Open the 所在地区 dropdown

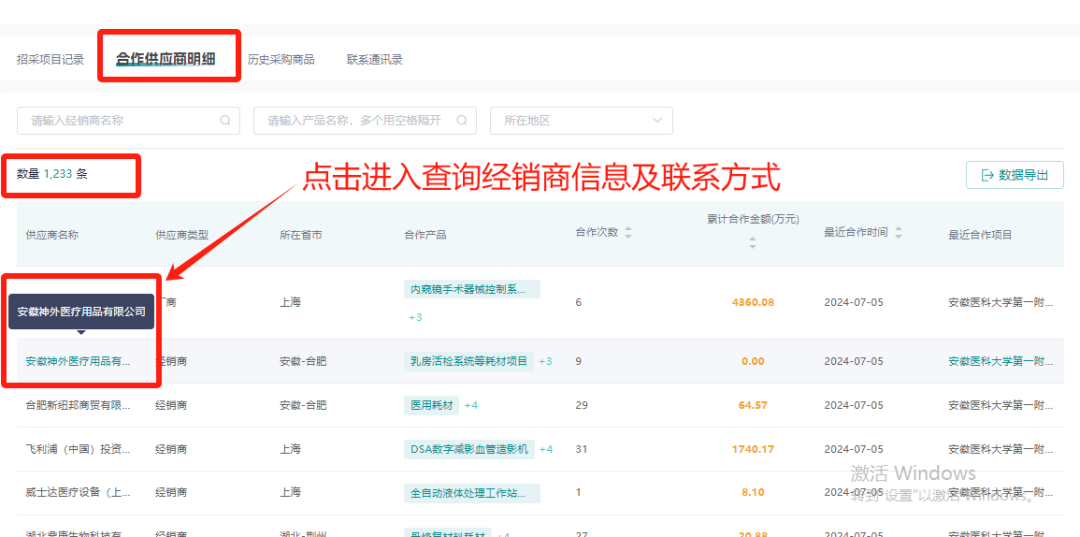(x=581, y=120)
